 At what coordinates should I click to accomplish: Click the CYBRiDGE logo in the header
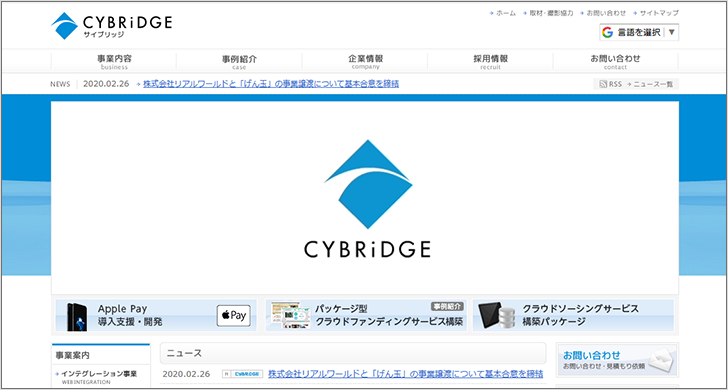(x=111, y=26)
